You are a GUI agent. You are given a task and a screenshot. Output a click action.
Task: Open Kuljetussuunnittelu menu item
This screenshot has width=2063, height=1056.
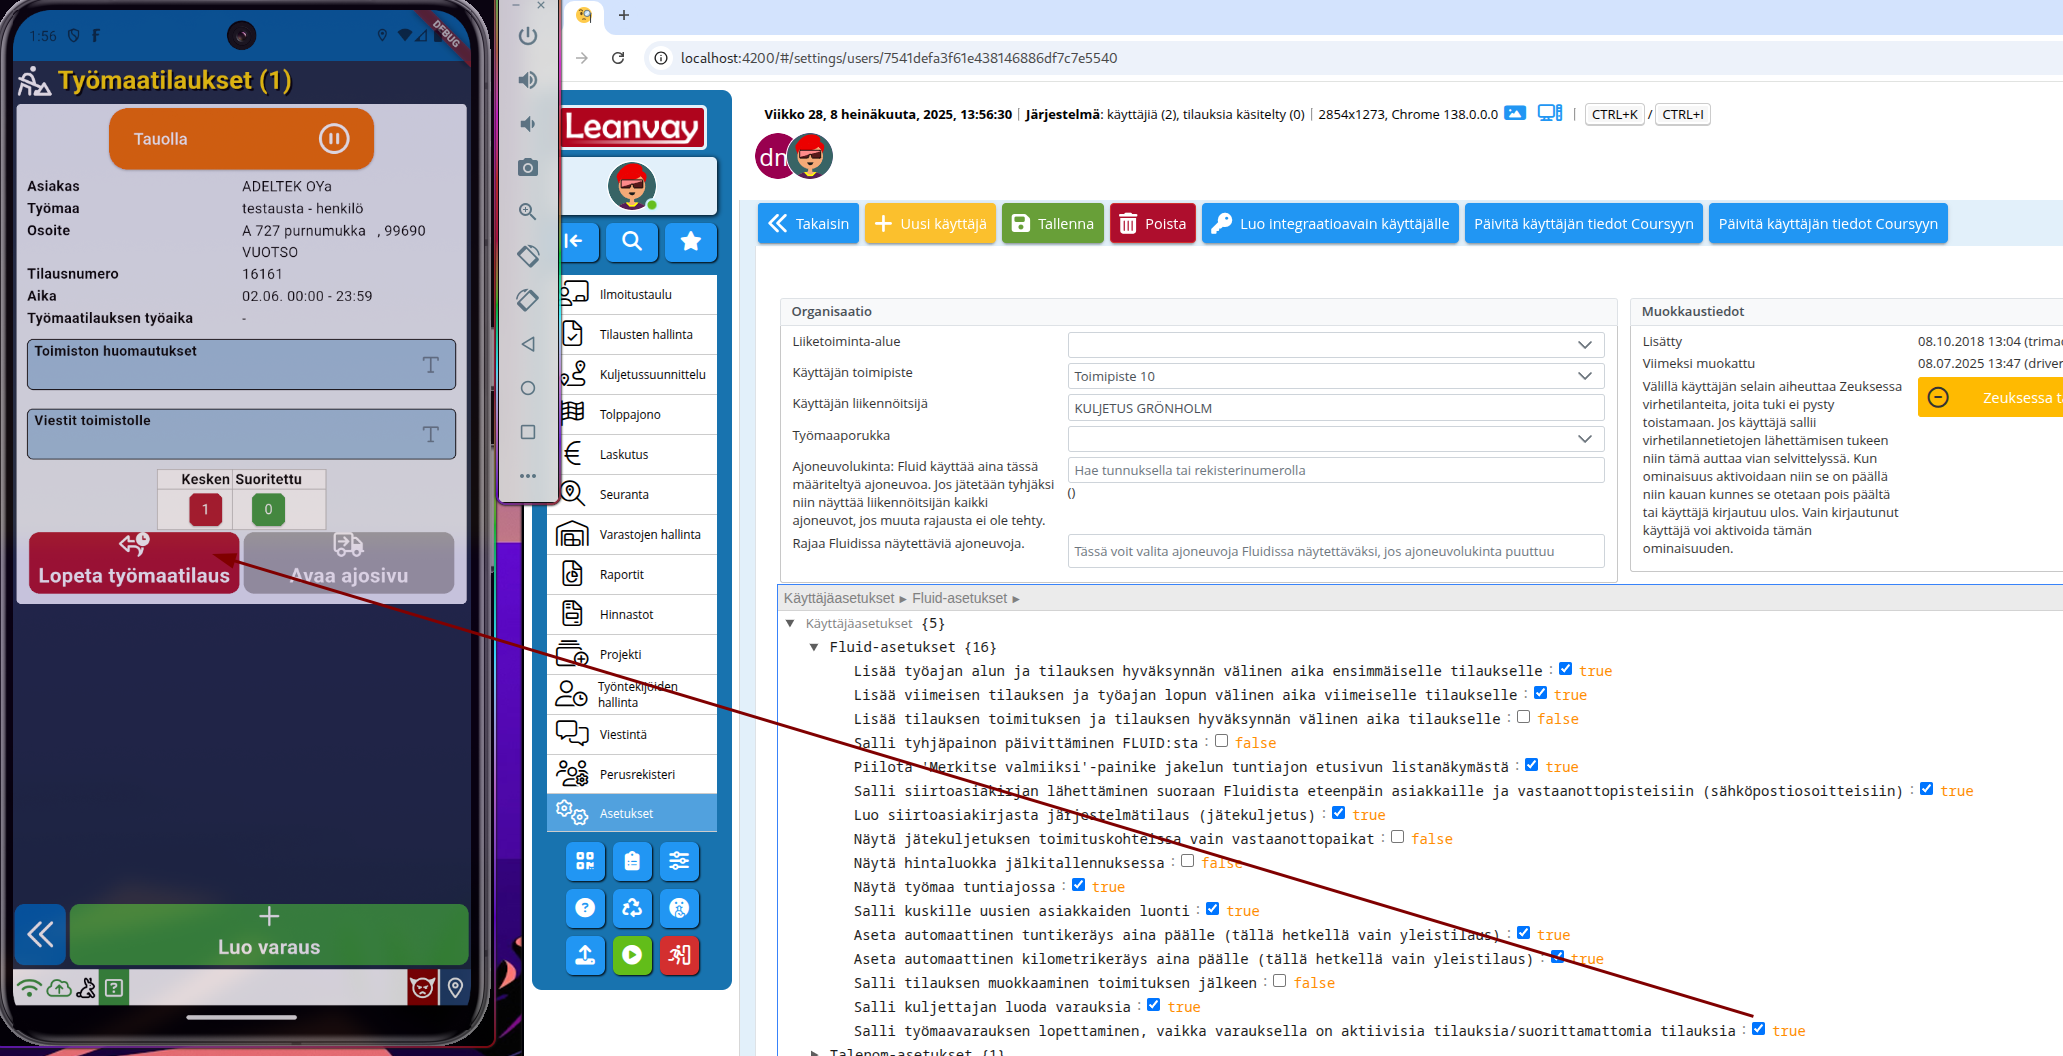[652, 374]
